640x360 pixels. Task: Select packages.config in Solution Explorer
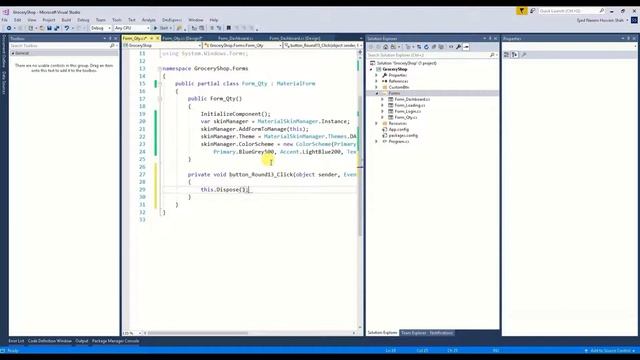(403, 136)
